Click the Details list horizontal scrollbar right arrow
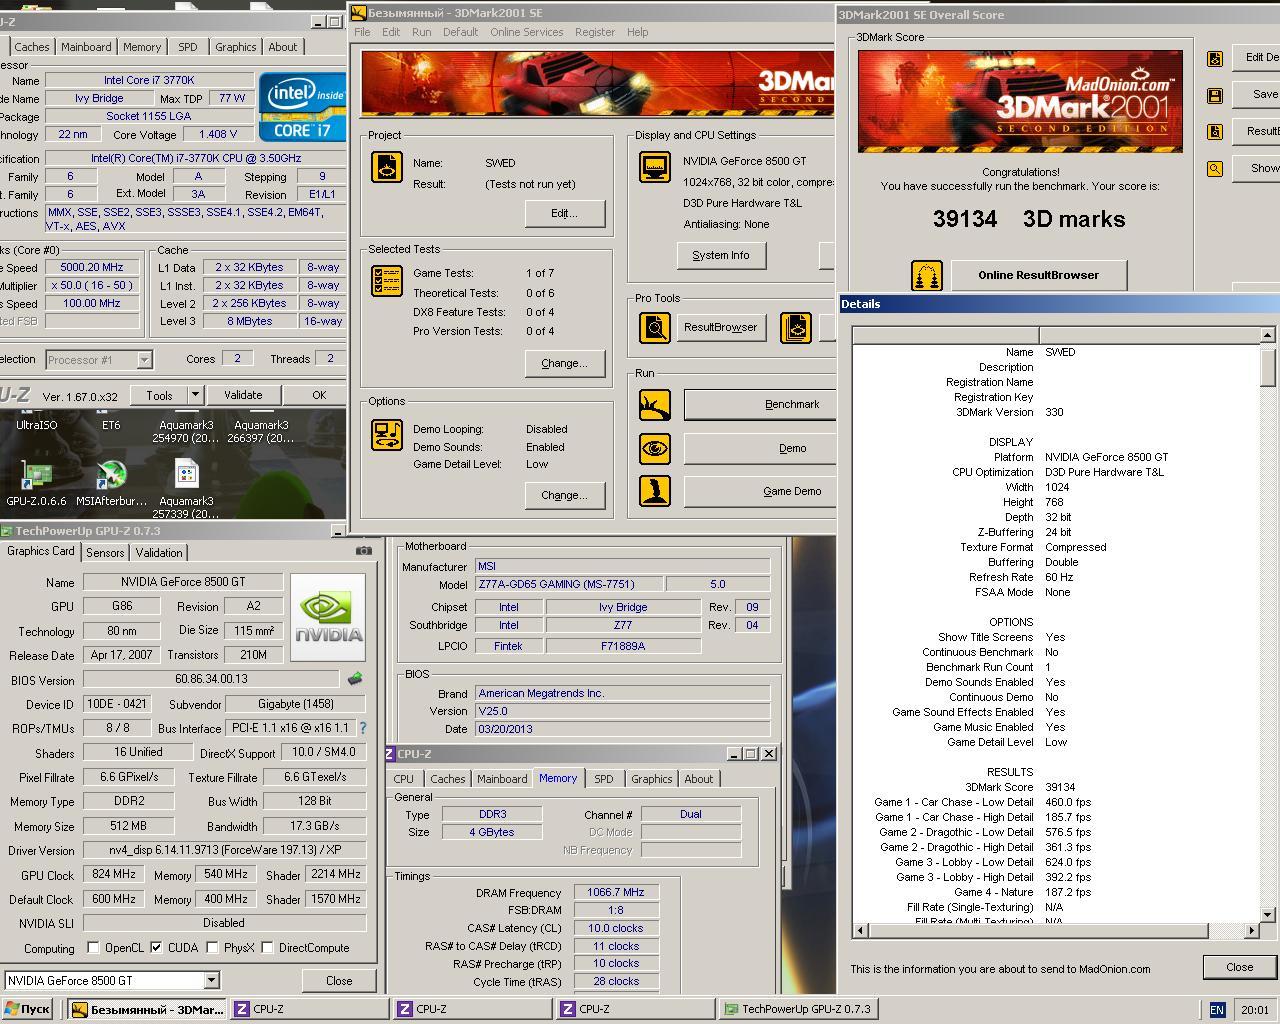1280x1024 pixels. pos(1251,930)
